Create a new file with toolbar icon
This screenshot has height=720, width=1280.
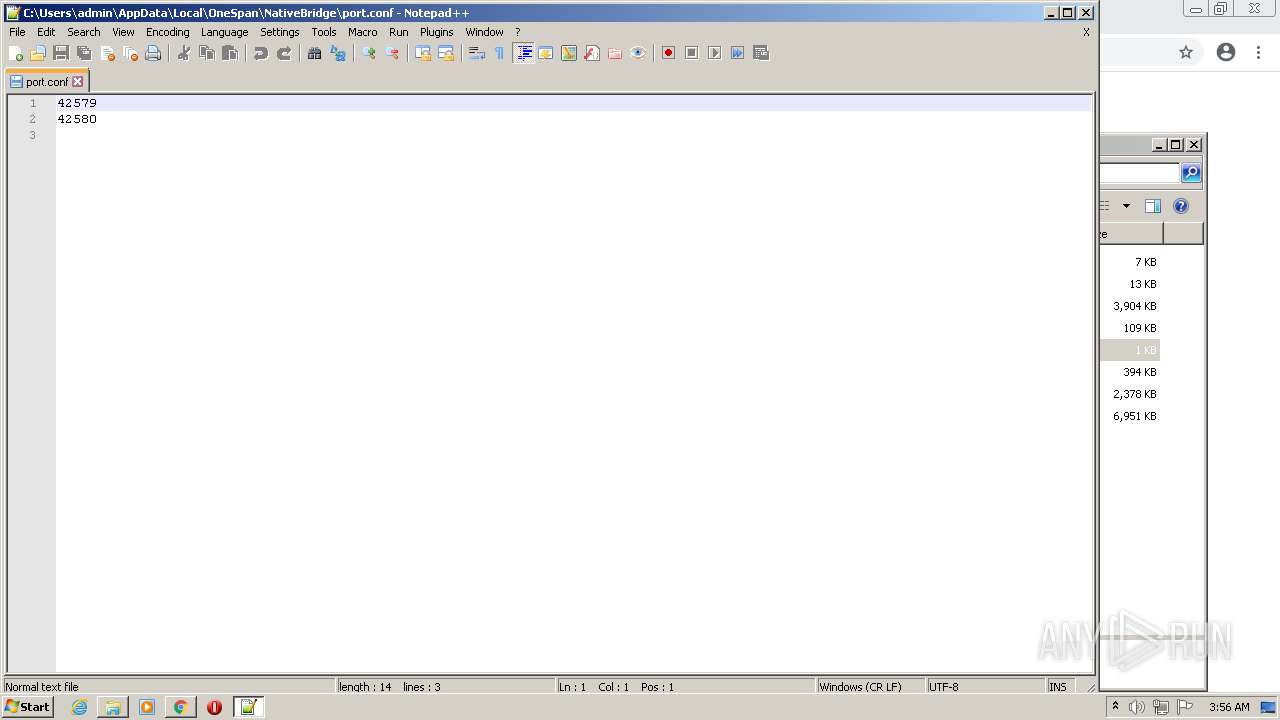(x=15, y=53)
